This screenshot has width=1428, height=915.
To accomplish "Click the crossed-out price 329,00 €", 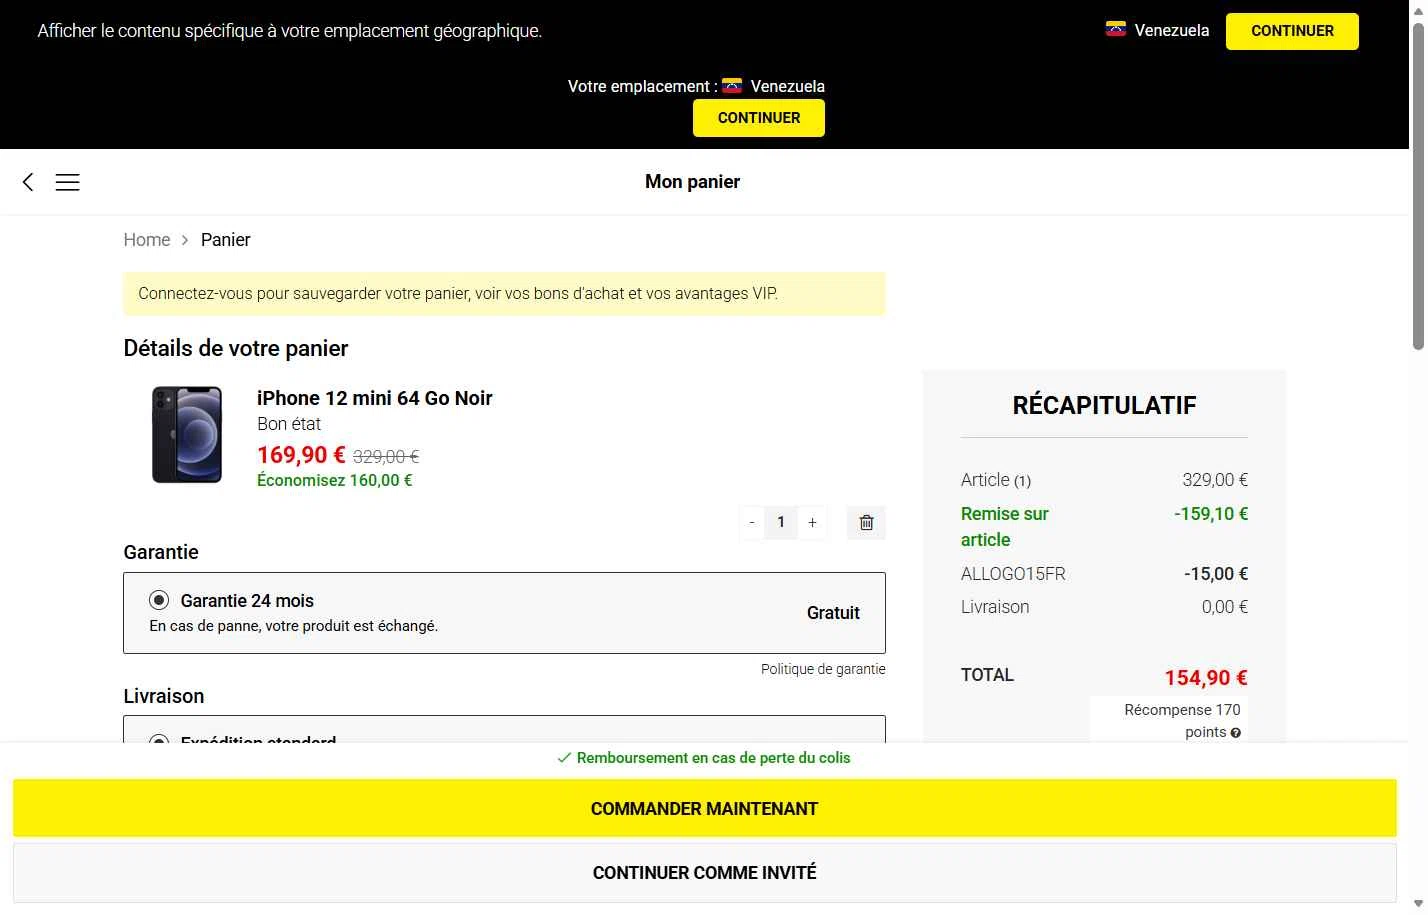I will coord(386,457).
